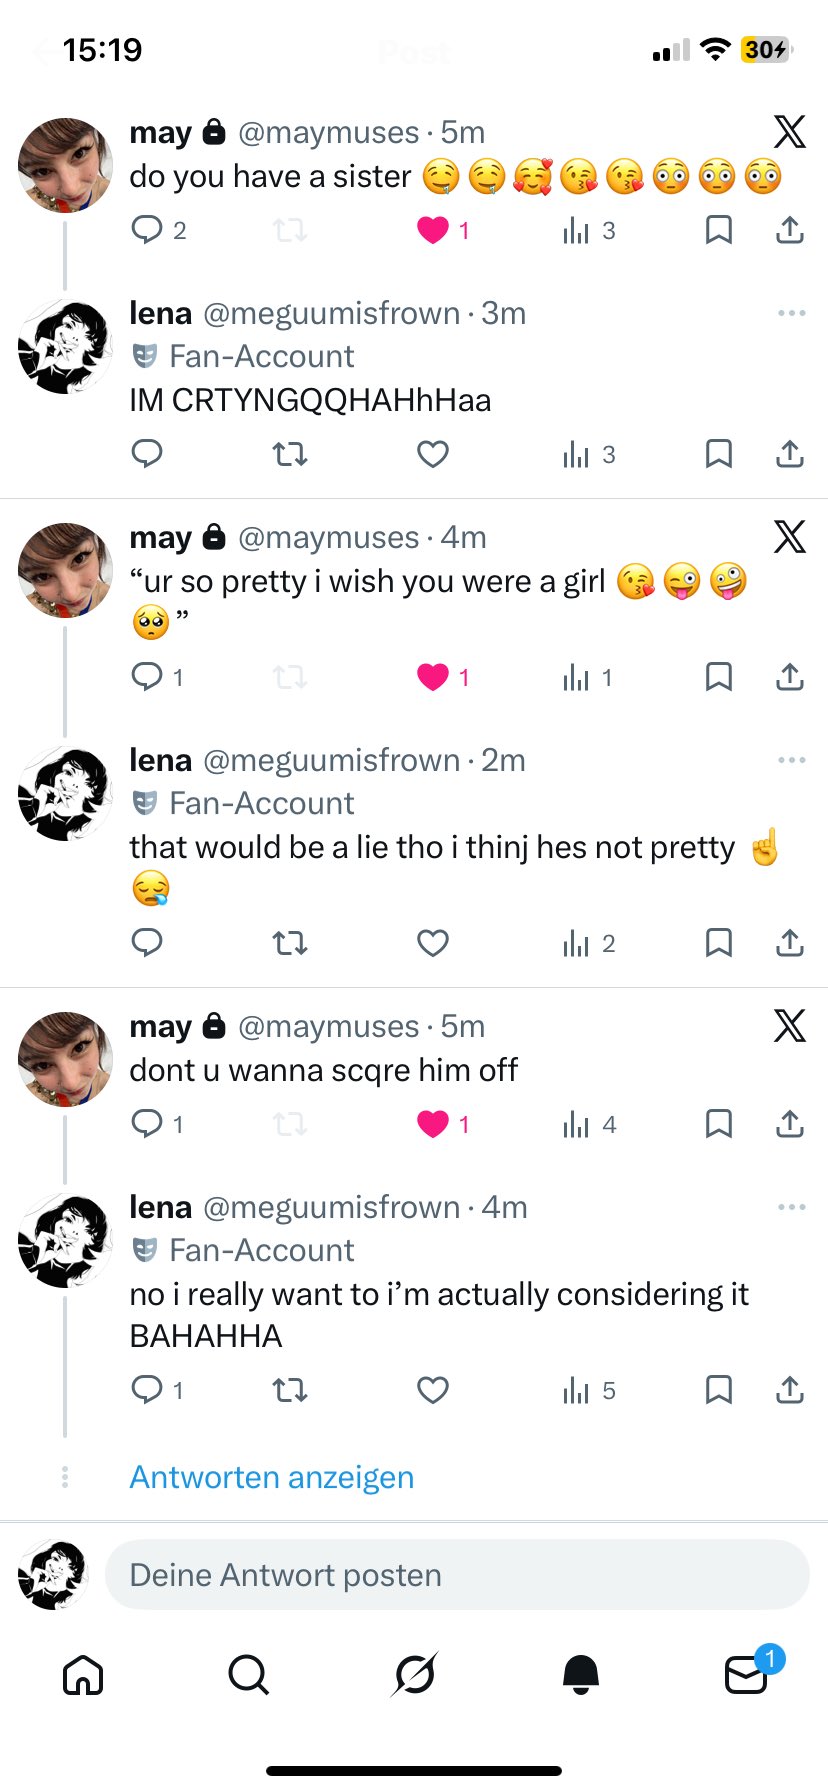This screenshot has height=1792, width=828.
Task: Open more options on lena's 2m reply
Action: tap(791, 761)
